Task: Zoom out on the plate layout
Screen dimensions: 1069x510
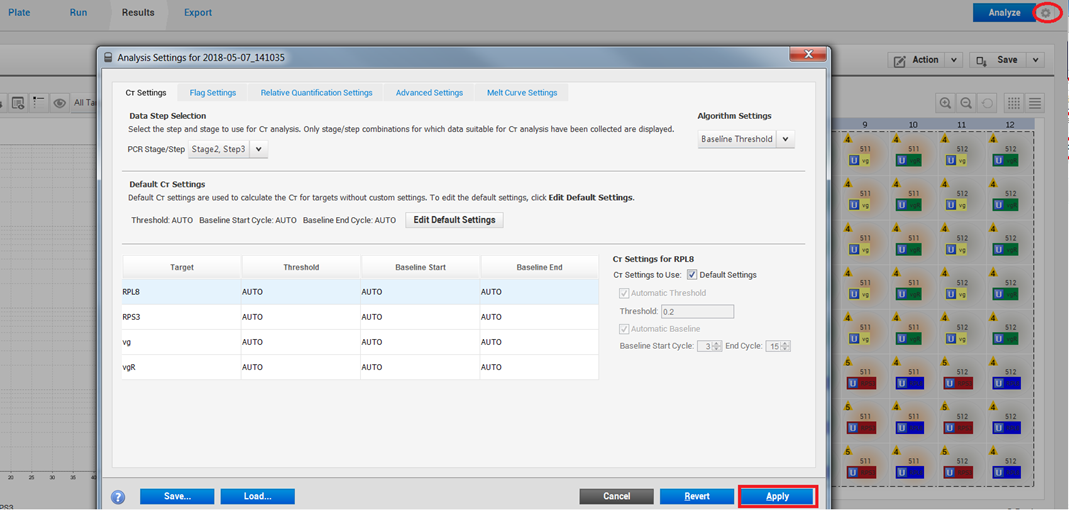Action: (x=966, y=103)
